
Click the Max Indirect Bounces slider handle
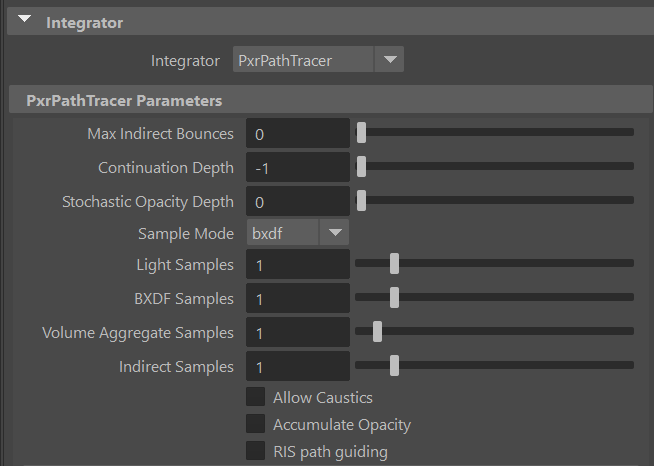point(362,132)
